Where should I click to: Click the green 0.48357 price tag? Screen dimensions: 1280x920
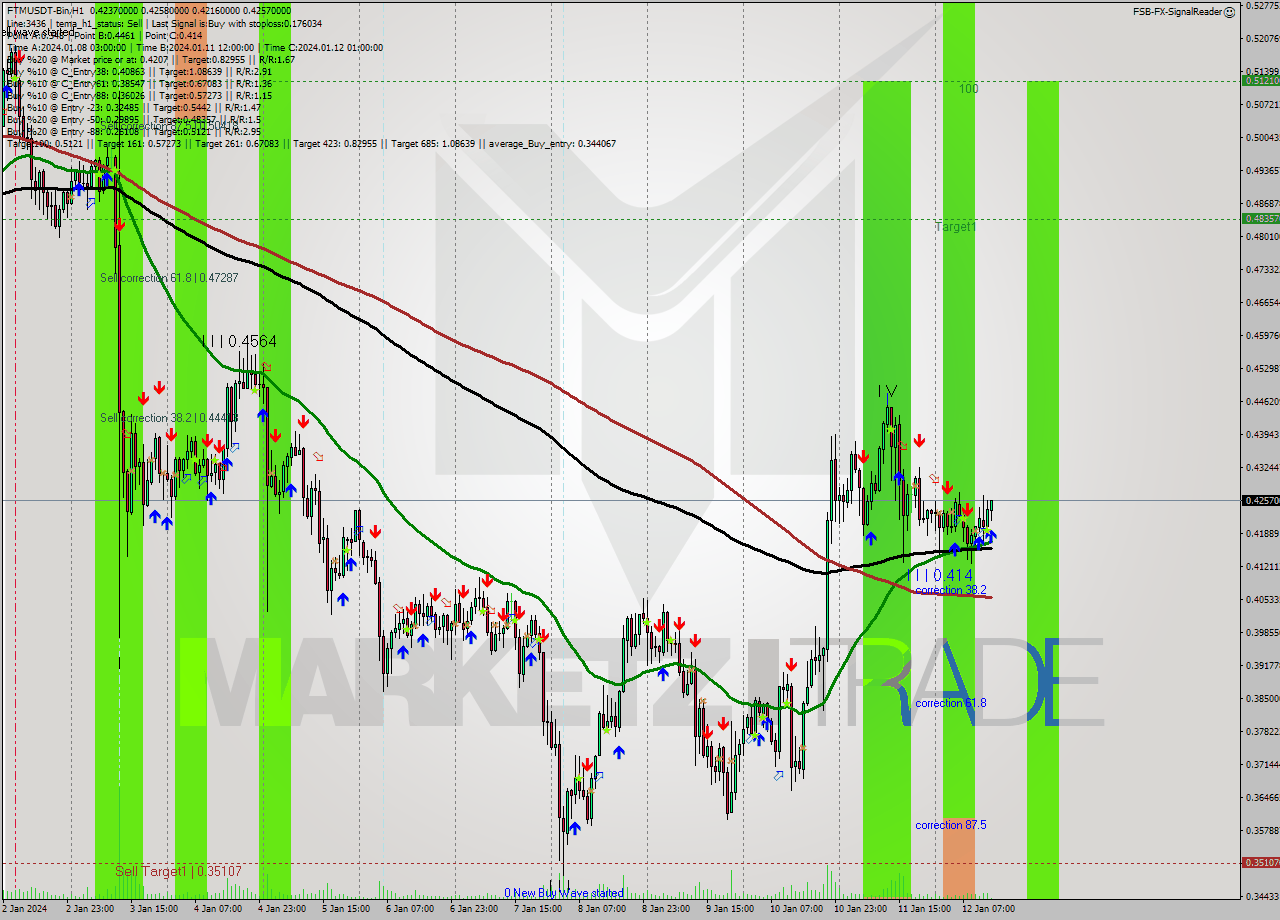click(x=1260, y=218)
